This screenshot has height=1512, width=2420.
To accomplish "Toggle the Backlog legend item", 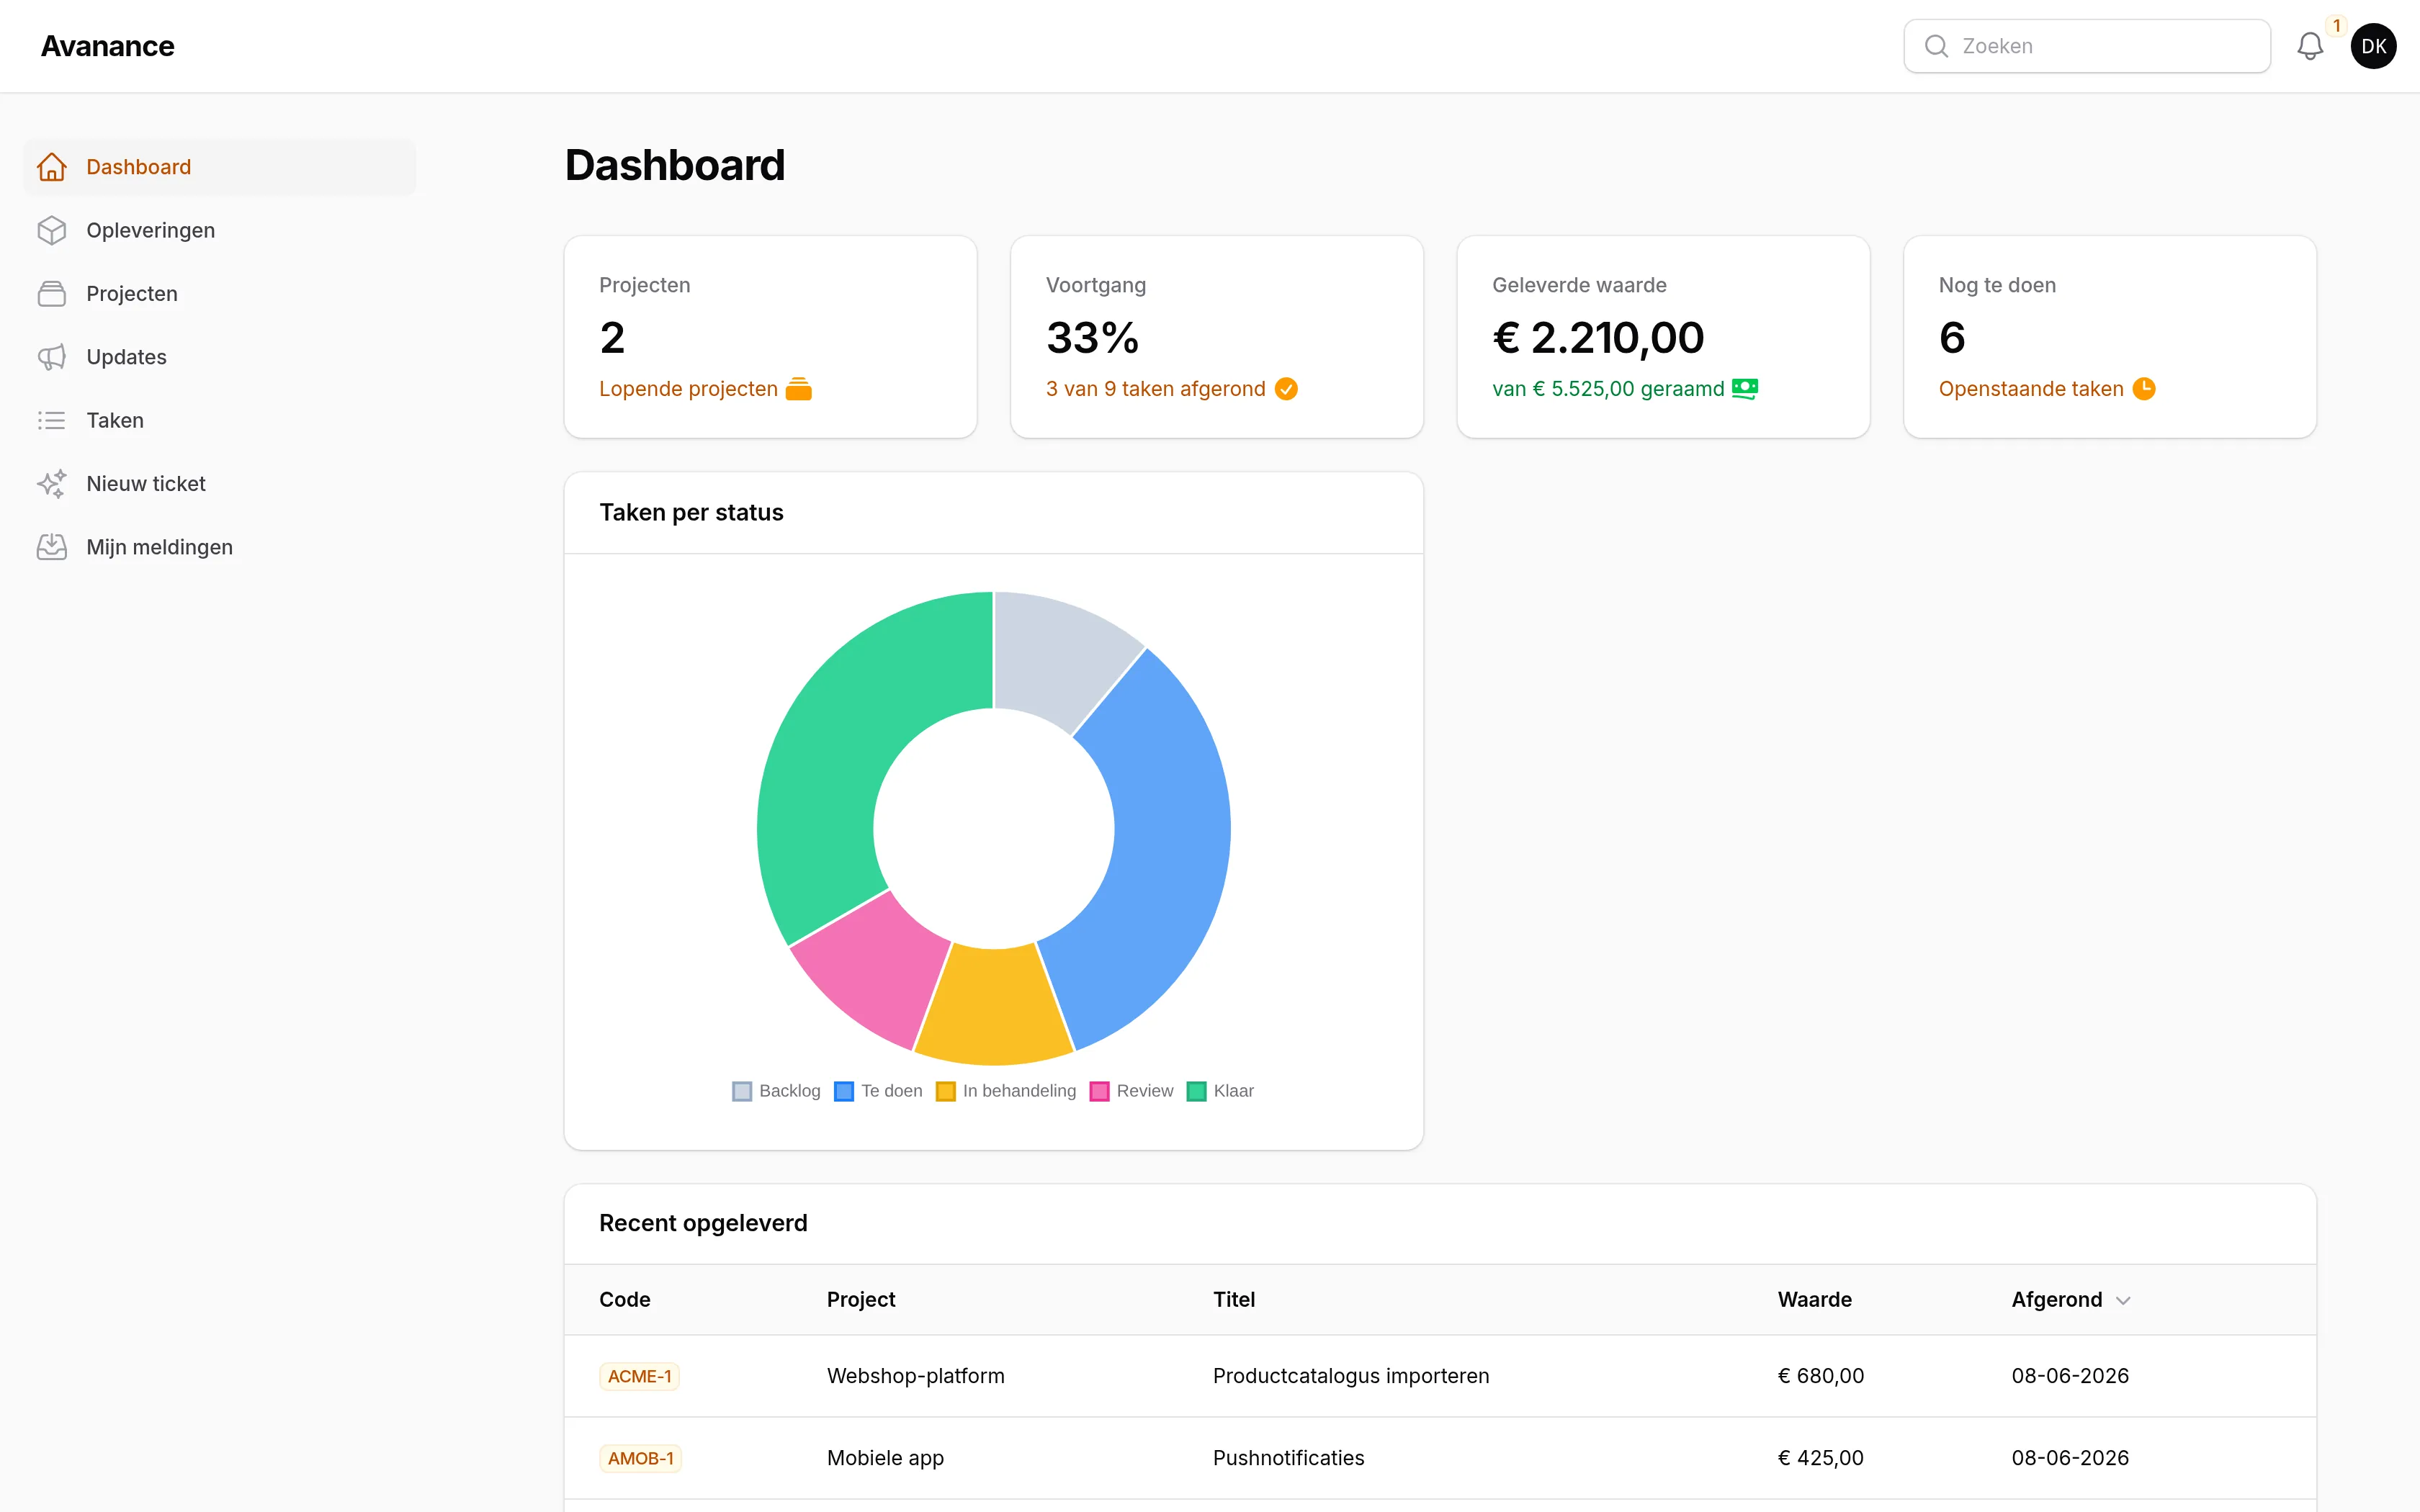I will (x=776, y=1091).
